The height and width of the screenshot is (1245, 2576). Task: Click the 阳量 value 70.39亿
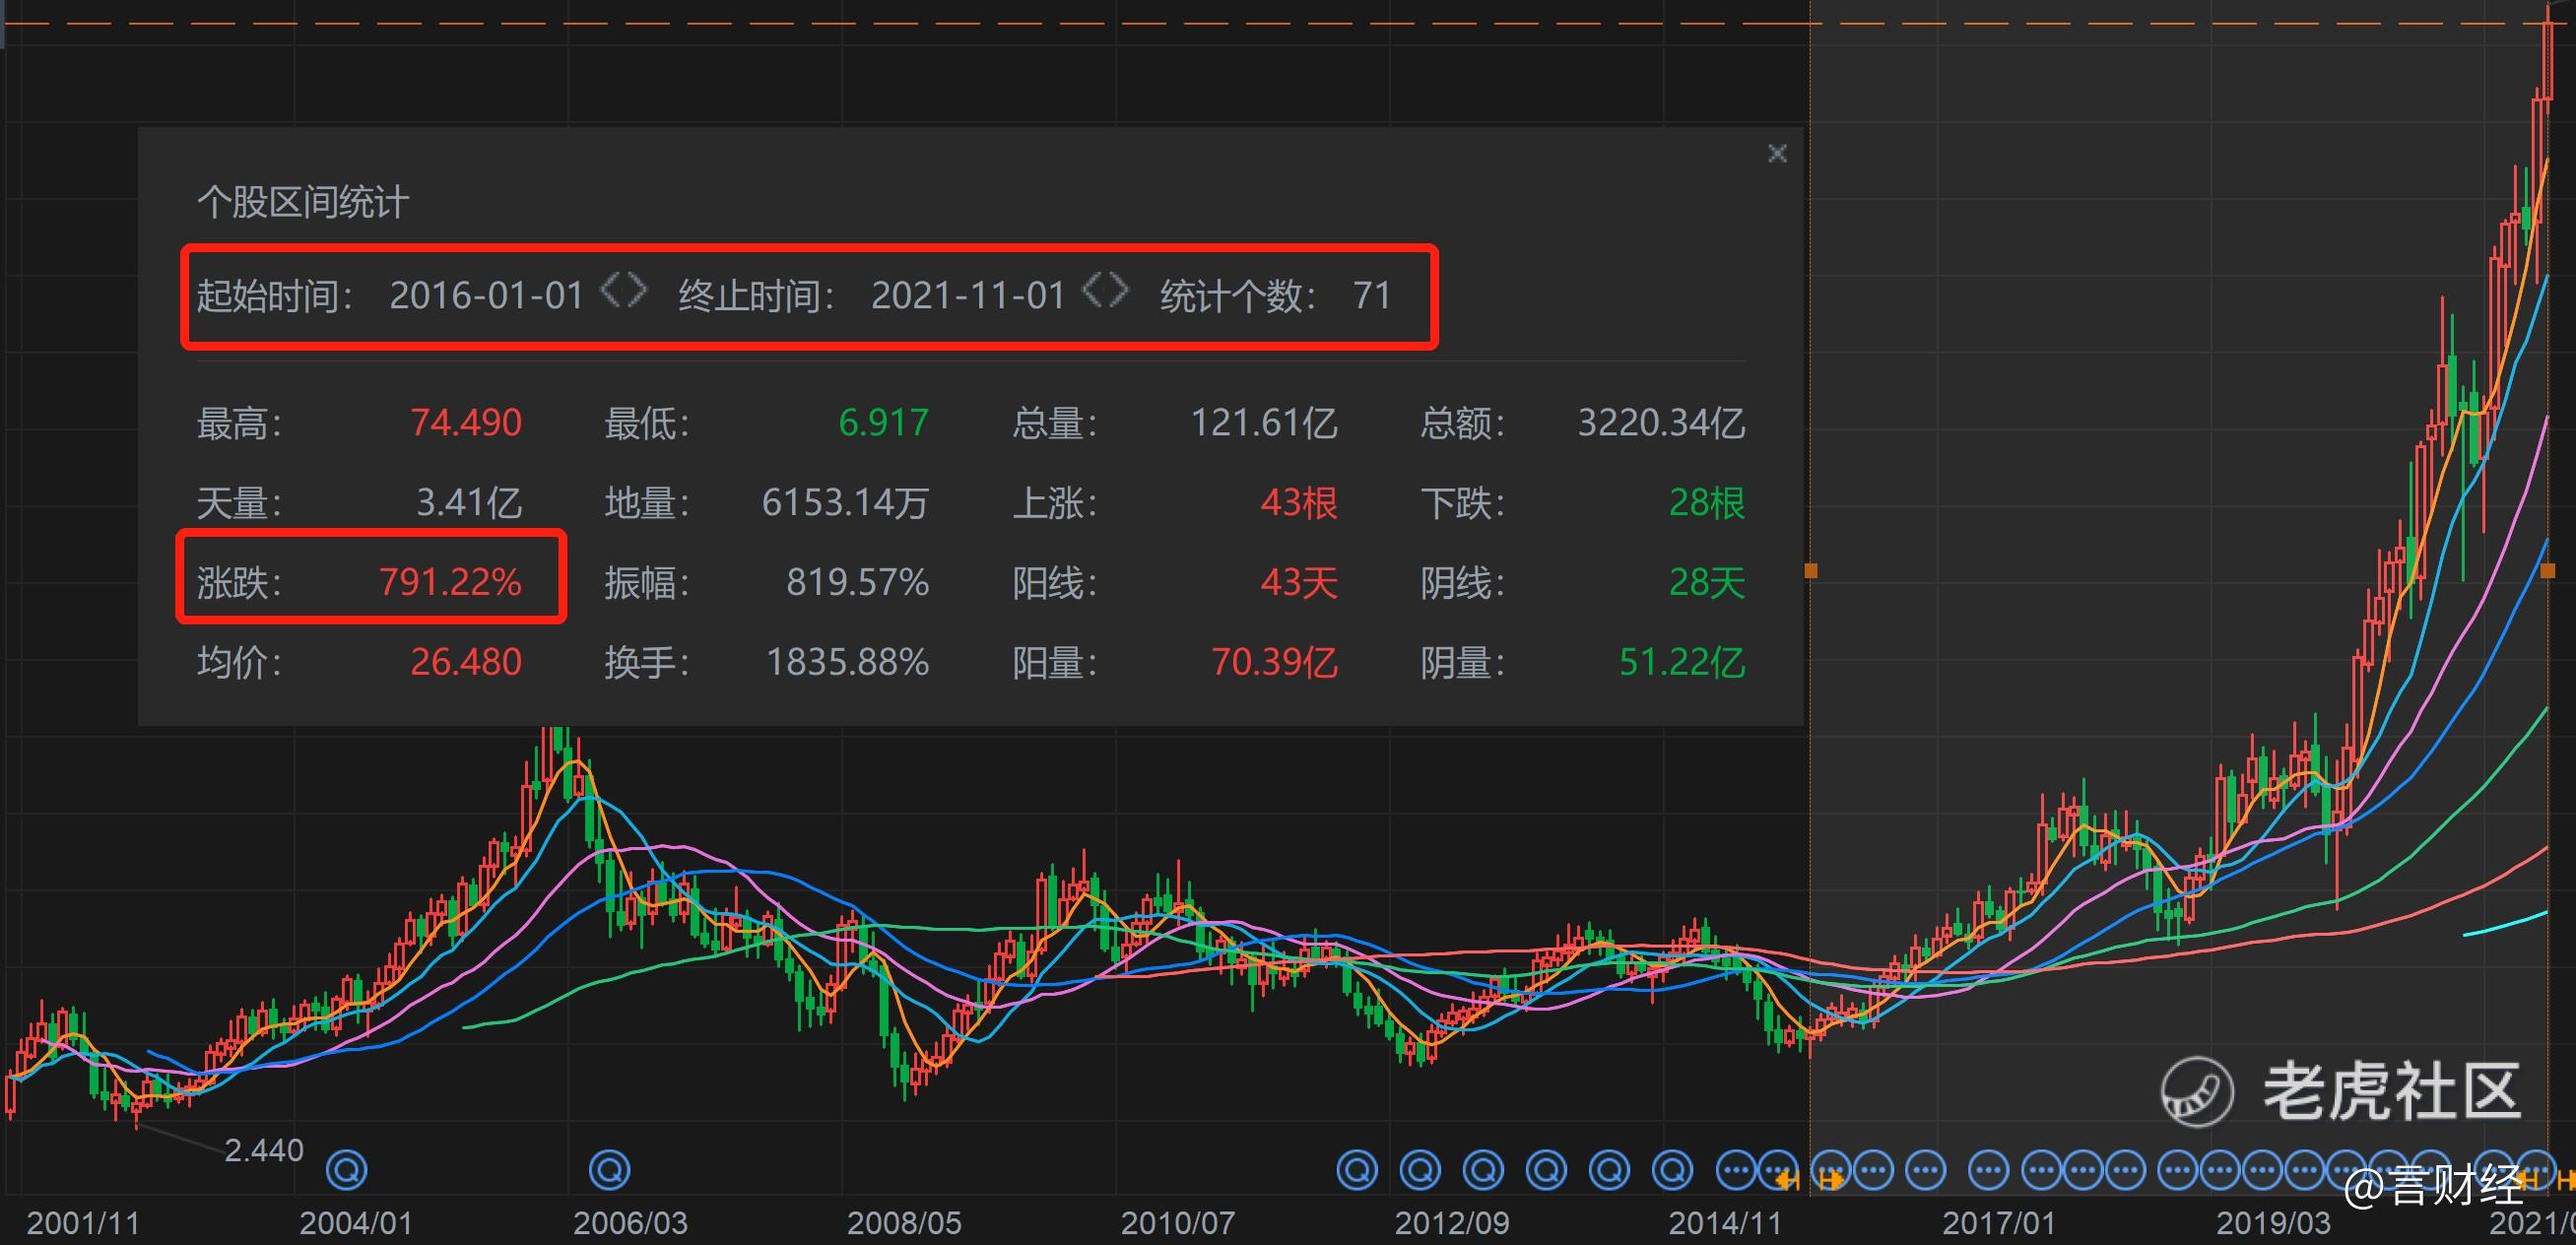click(1274, 662)
